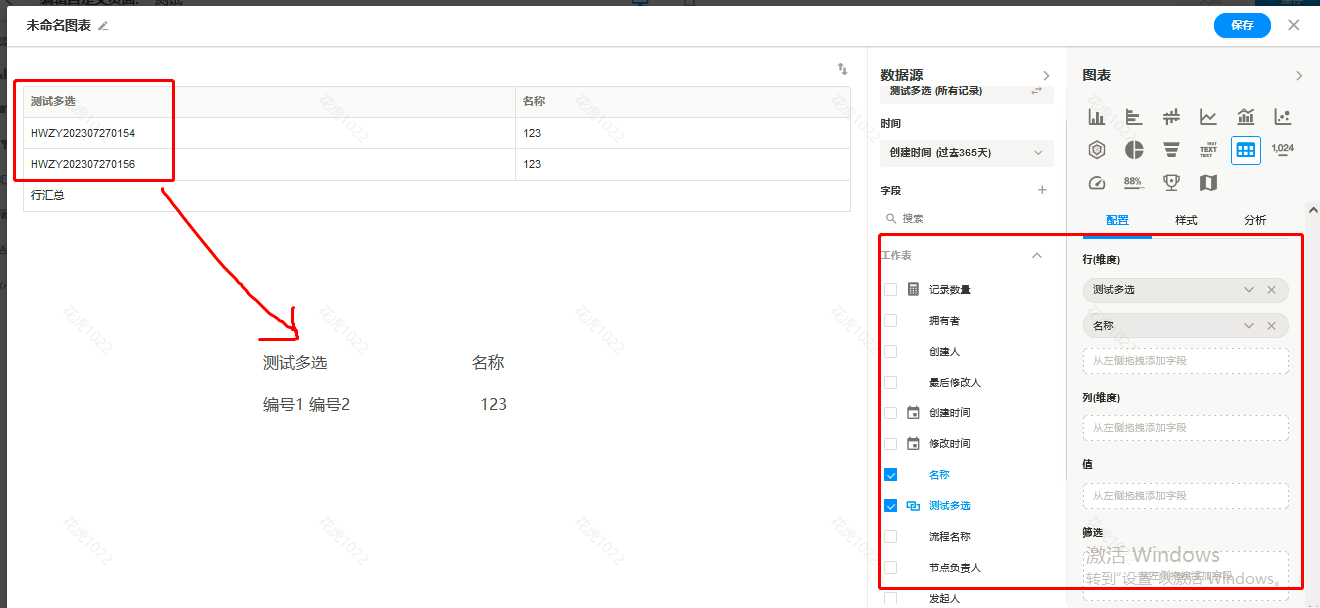1320x608 pixels.
Task: Pick the map chart type
Action: pyautogui.click(x=1208, y=182)
